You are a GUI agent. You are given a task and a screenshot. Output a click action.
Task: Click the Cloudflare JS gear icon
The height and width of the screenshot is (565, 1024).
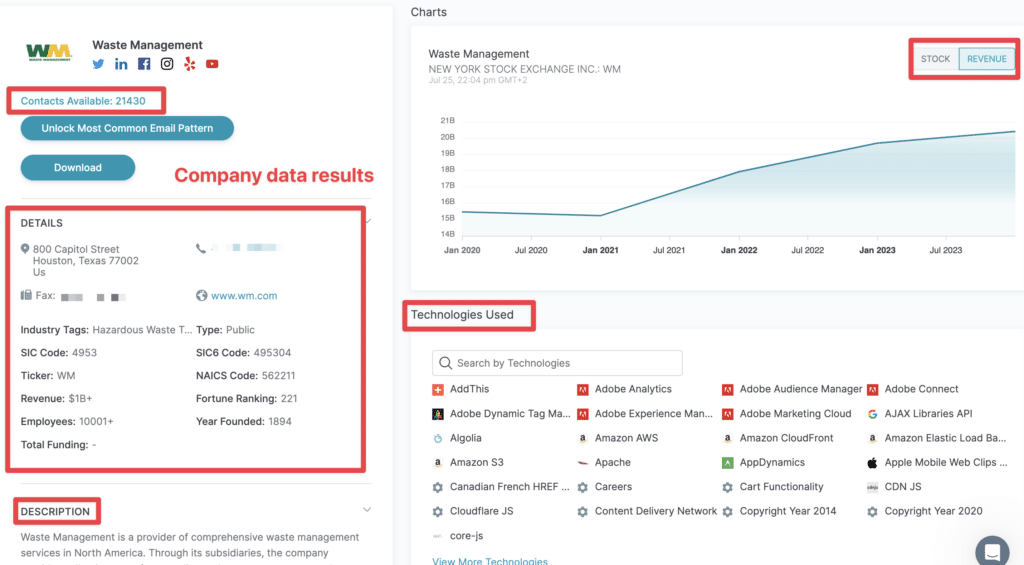click(438, 511)
